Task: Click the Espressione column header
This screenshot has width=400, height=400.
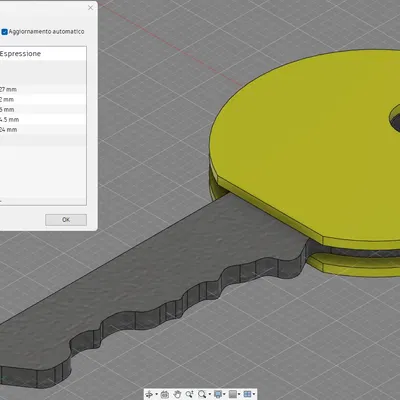Action: pos(43,54)
